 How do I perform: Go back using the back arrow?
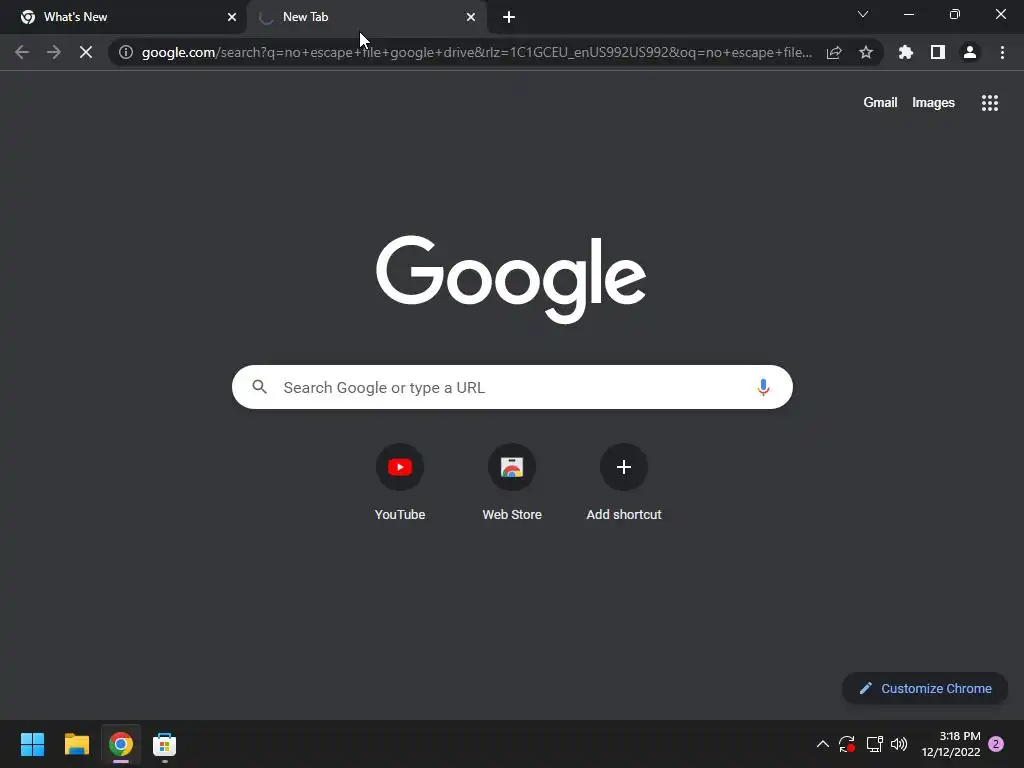22,52
